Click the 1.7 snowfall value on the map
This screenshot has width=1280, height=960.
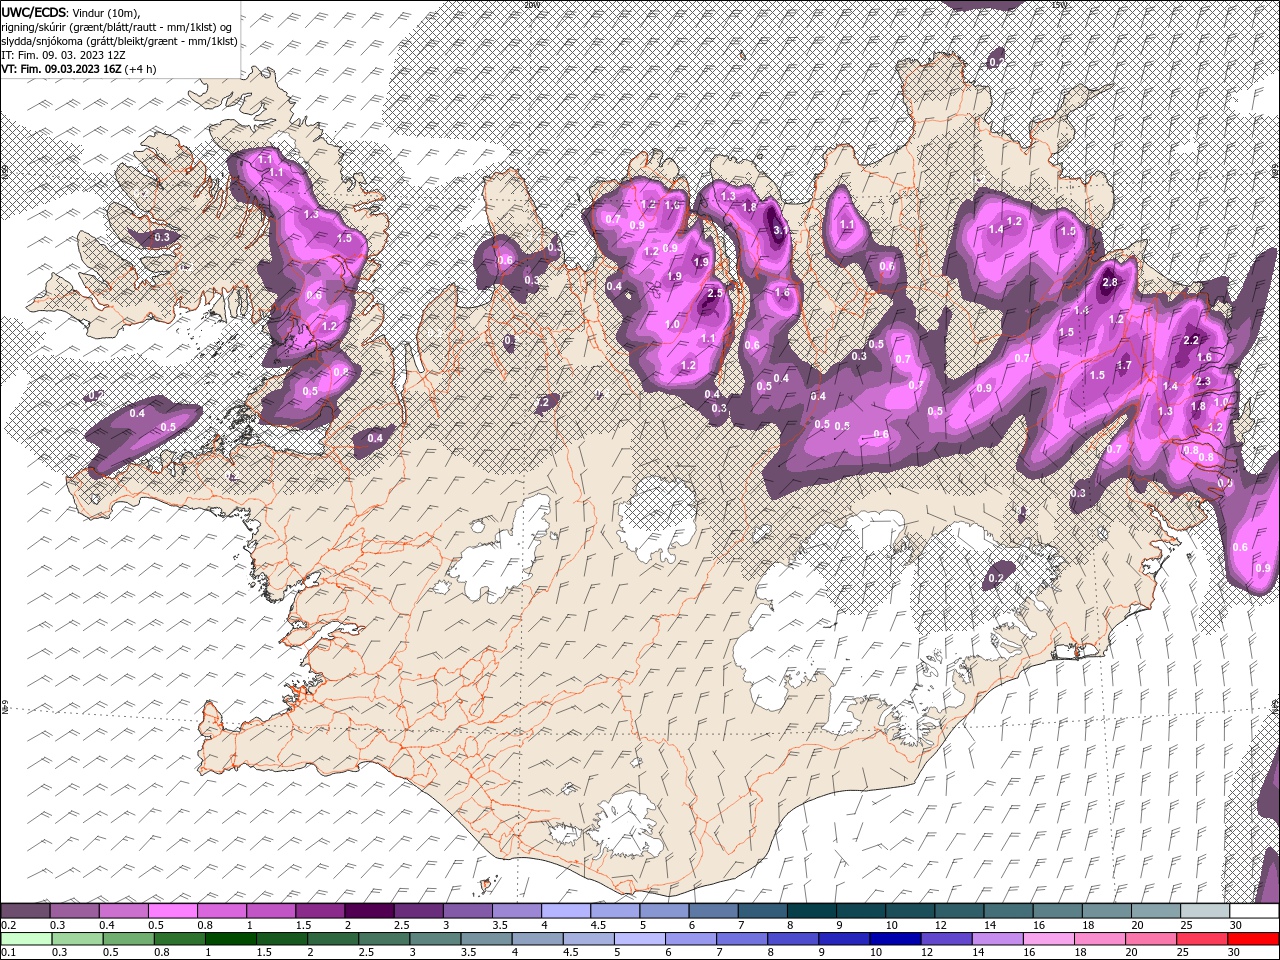click(1124, 366)
